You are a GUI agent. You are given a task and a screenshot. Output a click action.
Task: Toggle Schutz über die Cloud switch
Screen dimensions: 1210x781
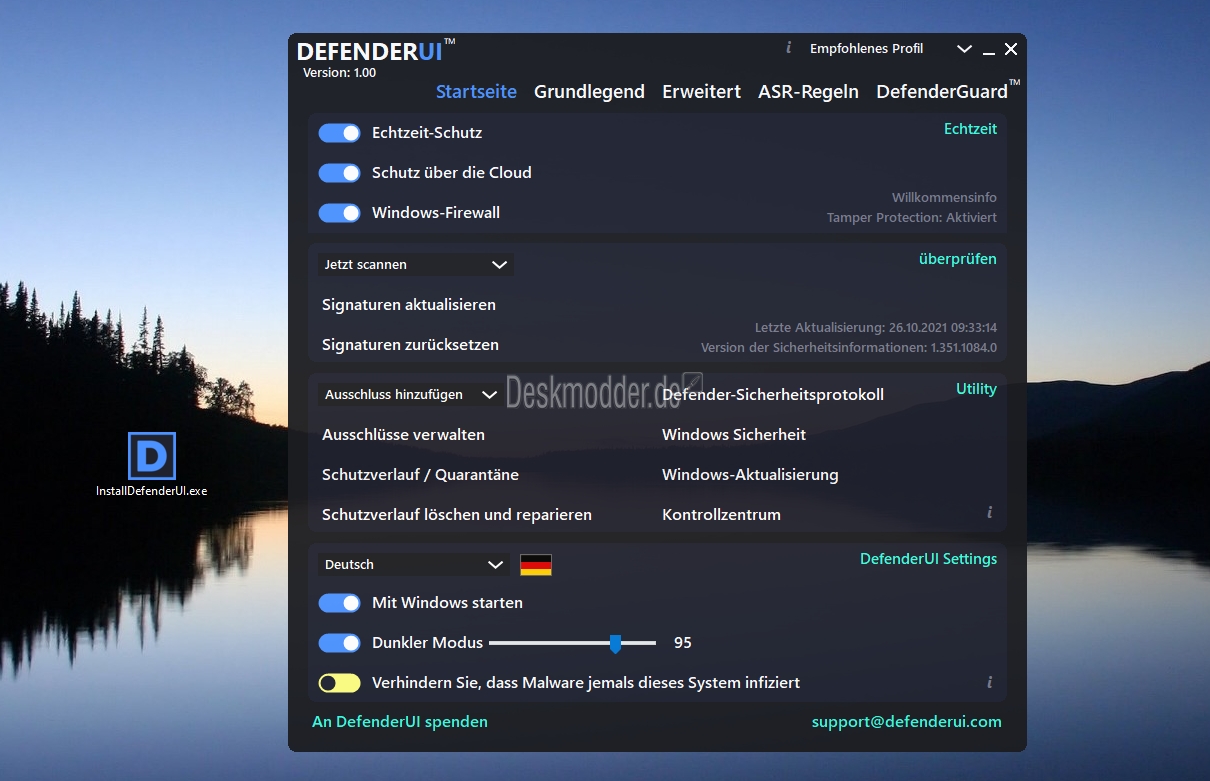click(340, 173)
